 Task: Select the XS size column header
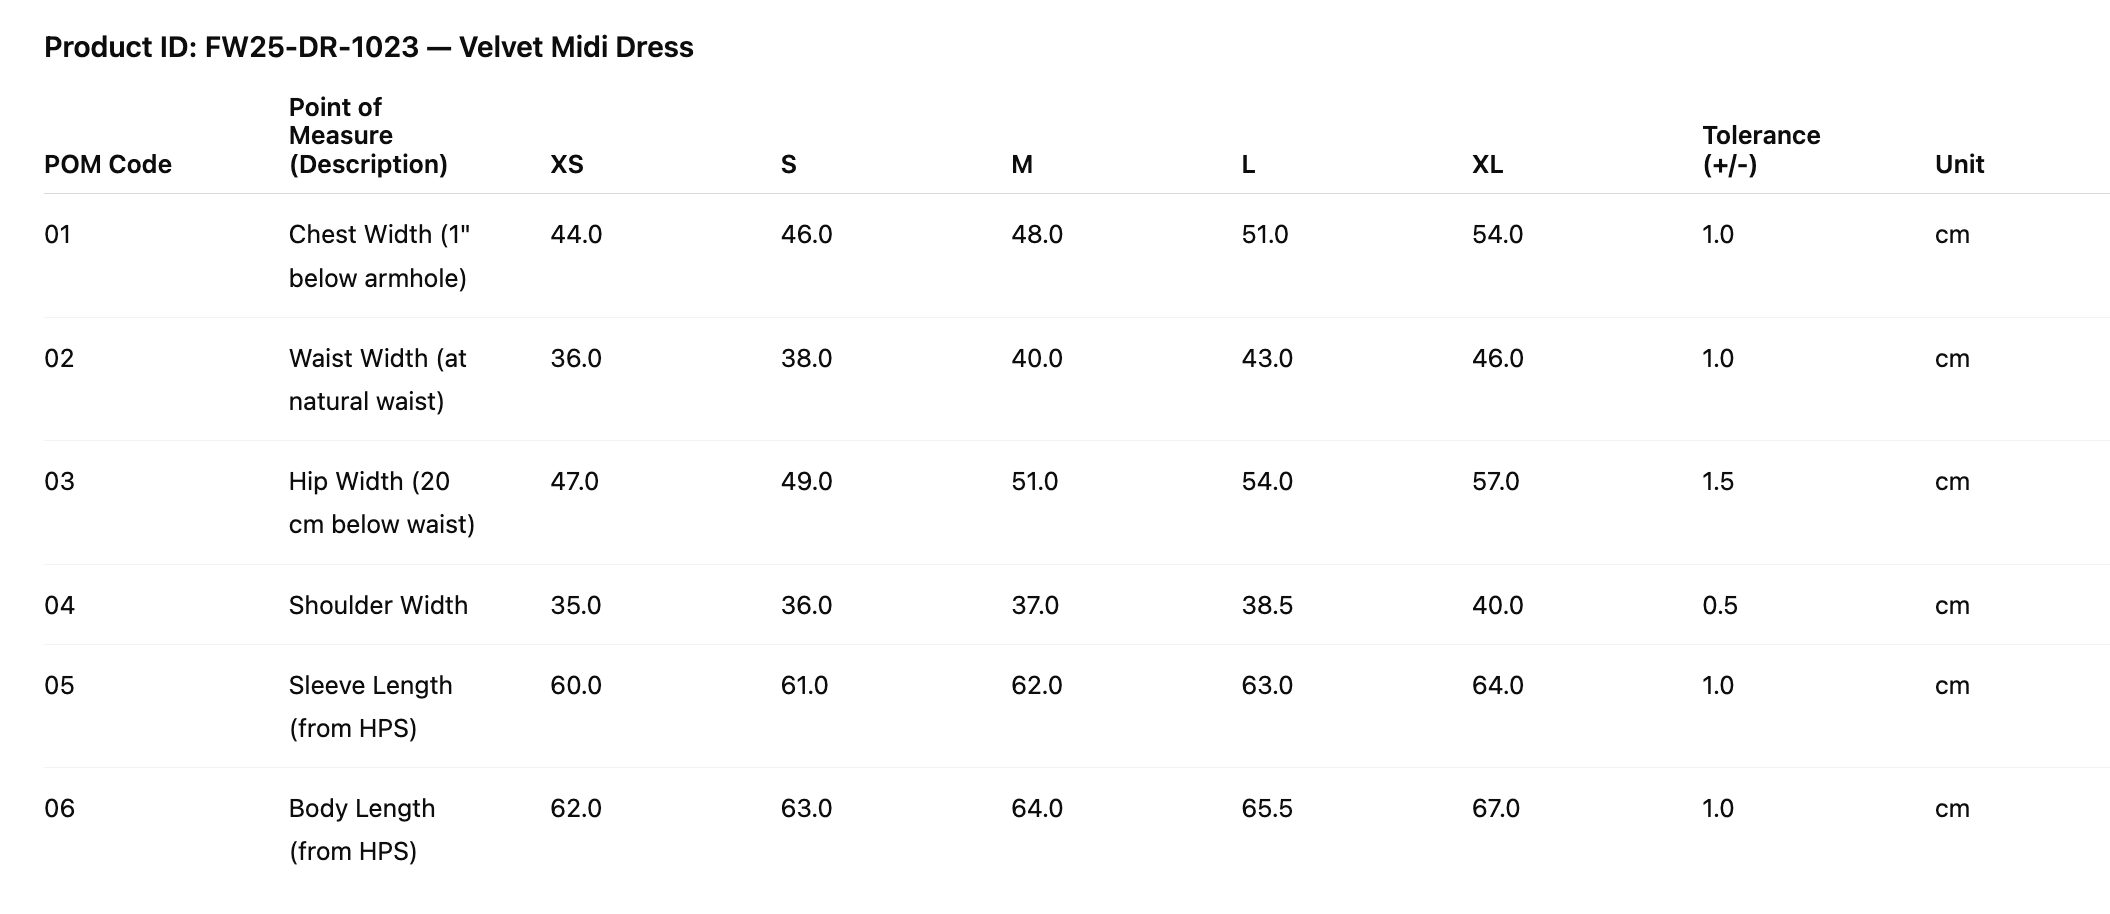[567, 164]
